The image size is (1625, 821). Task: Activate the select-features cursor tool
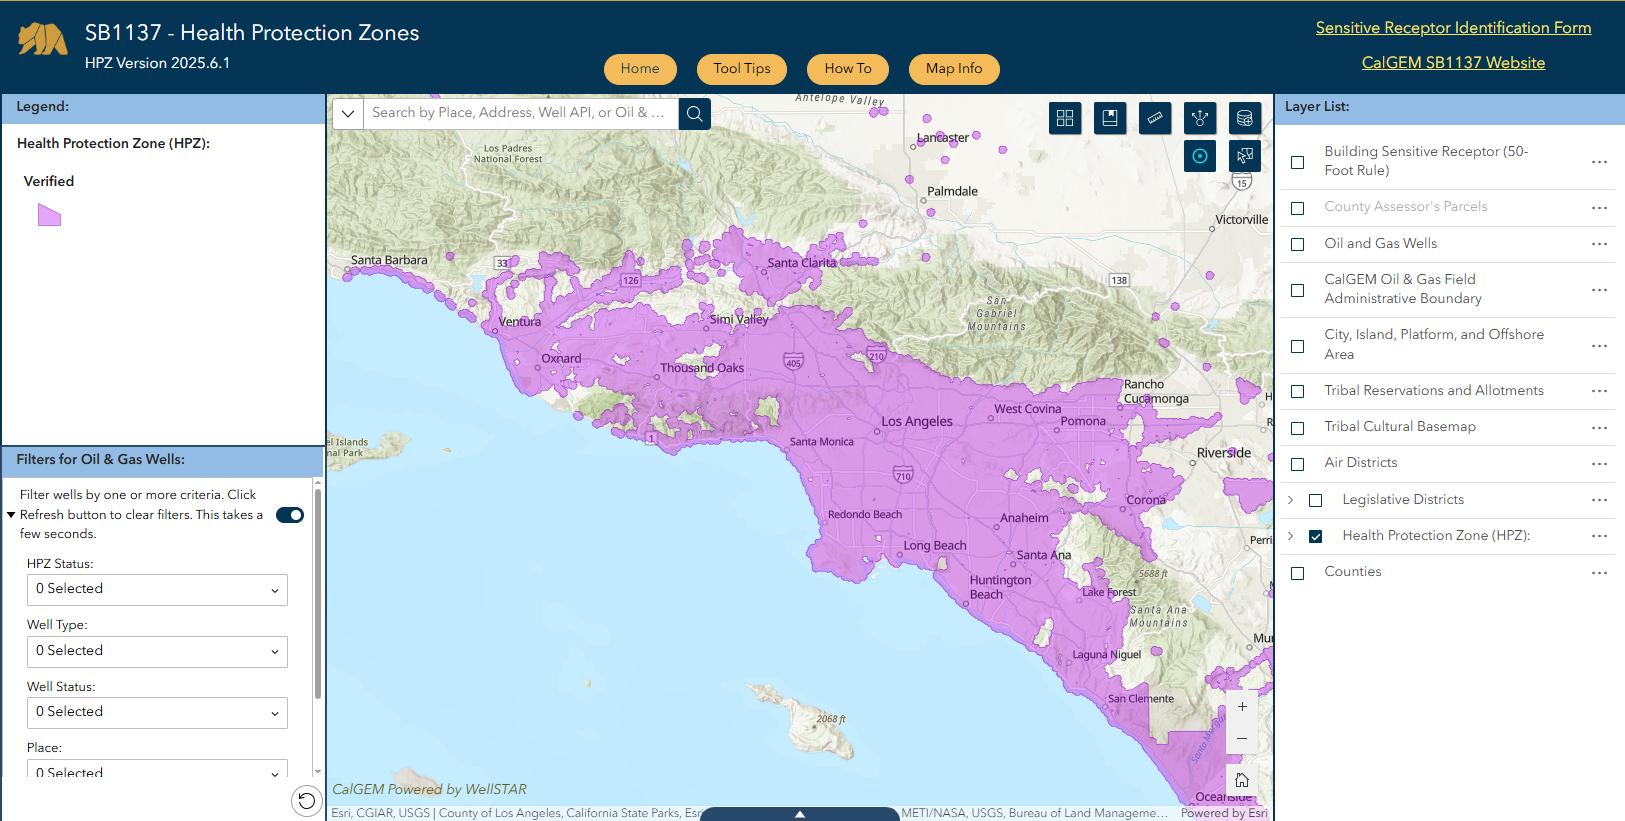click(1244, 156)
